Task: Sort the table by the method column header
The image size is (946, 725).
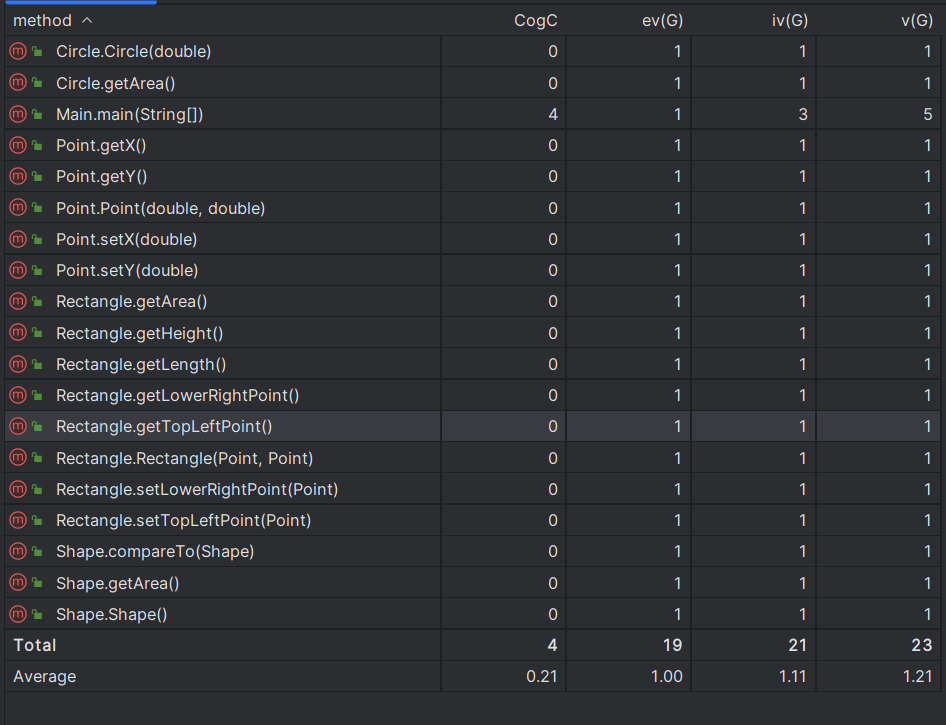Action: tap(43, 20)
